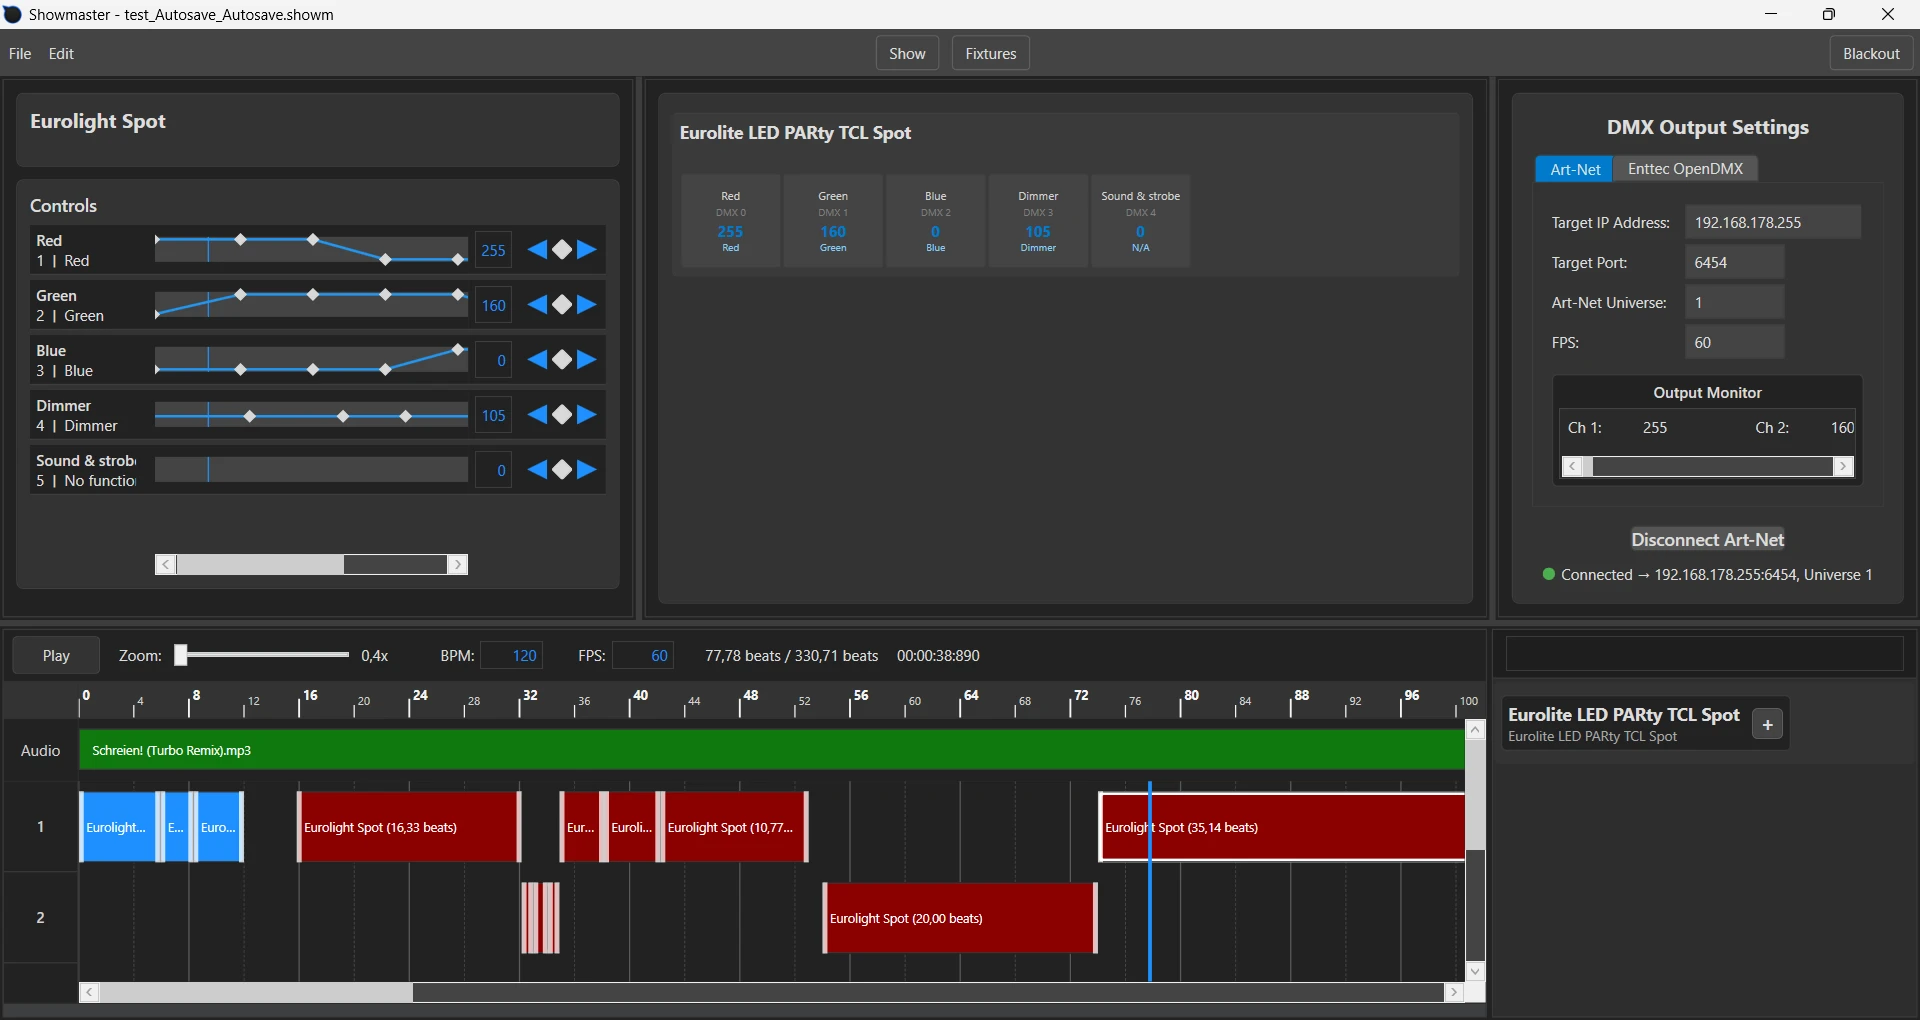Click the Showmaster icon in the title bar
This screenshot has width=1920, height=1020.
[x=13, y=14]
